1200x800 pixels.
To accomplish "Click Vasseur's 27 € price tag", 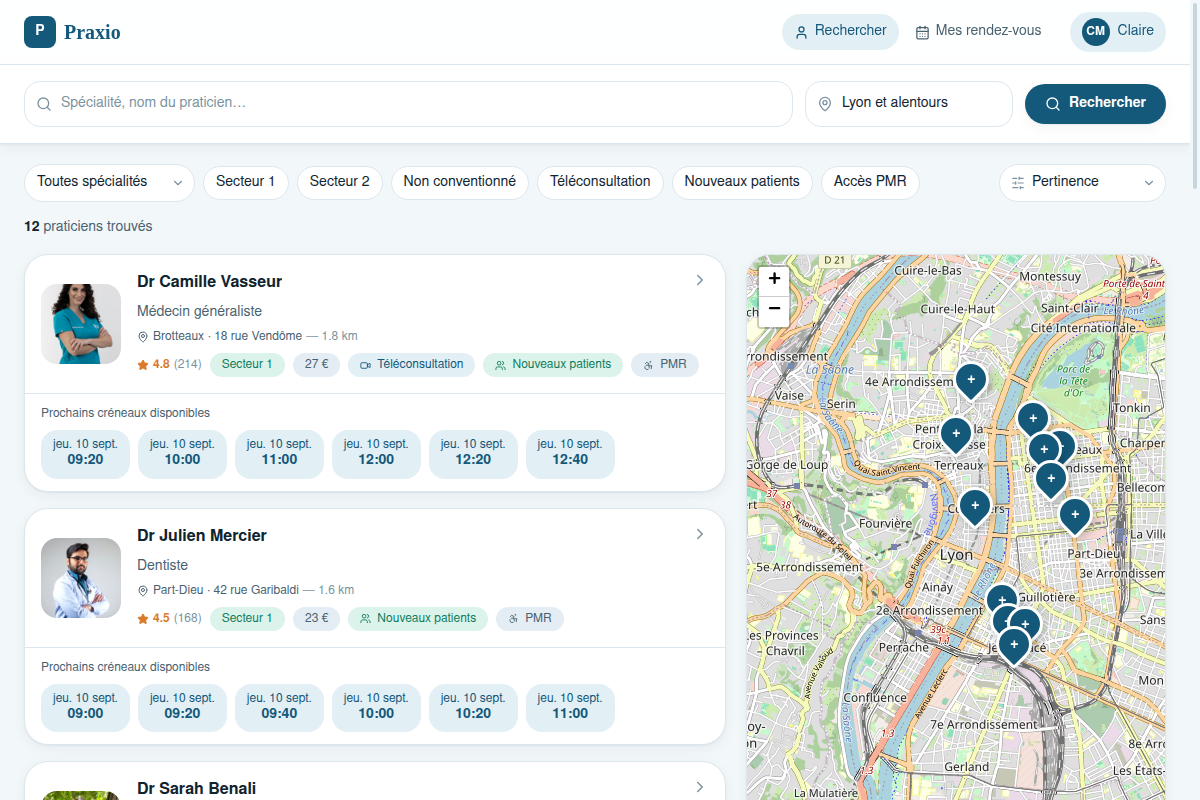I will click(x=317, y=365).
